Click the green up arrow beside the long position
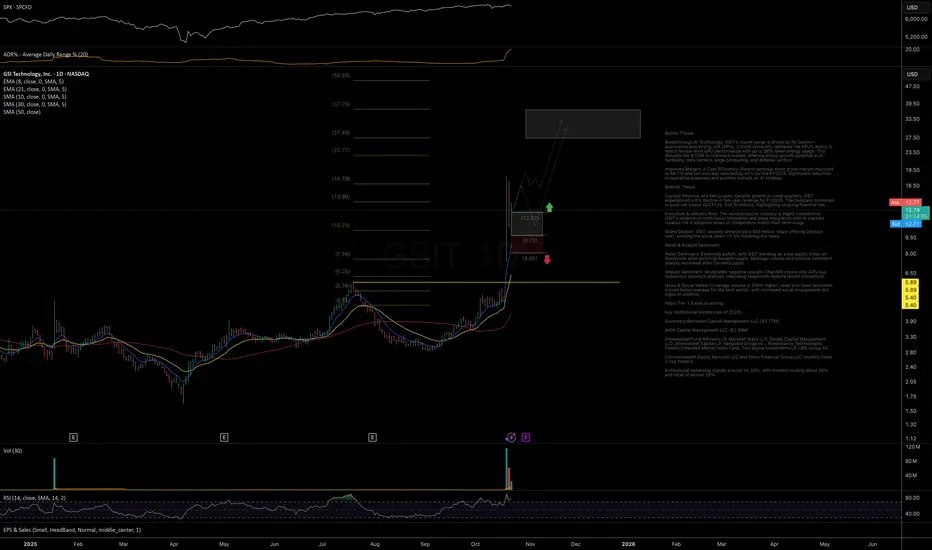The width and height of the screenshot is (932, 550). click(x=549, y=208)
